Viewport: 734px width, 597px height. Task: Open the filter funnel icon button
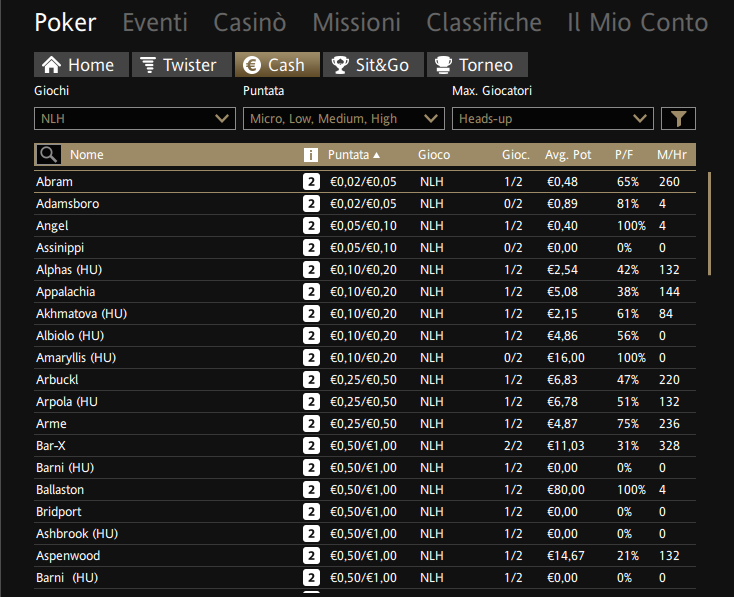[x=678, y=118]
